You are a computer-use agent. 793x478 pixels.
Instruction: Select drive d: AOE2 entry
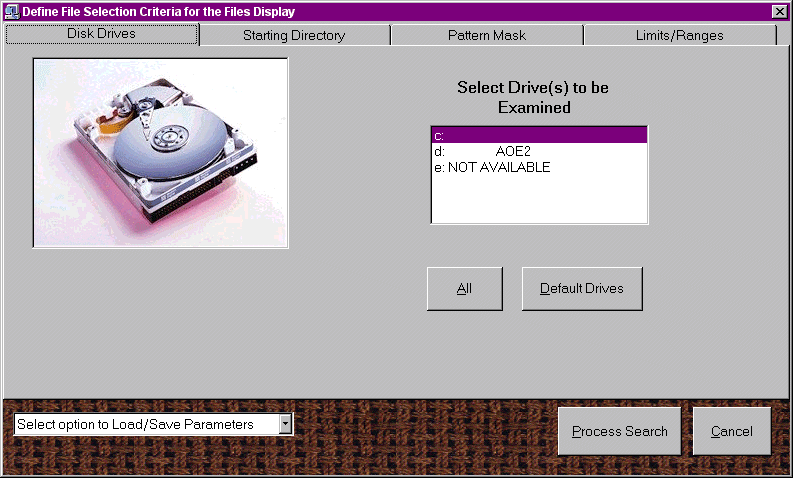(x=539, y=151)
